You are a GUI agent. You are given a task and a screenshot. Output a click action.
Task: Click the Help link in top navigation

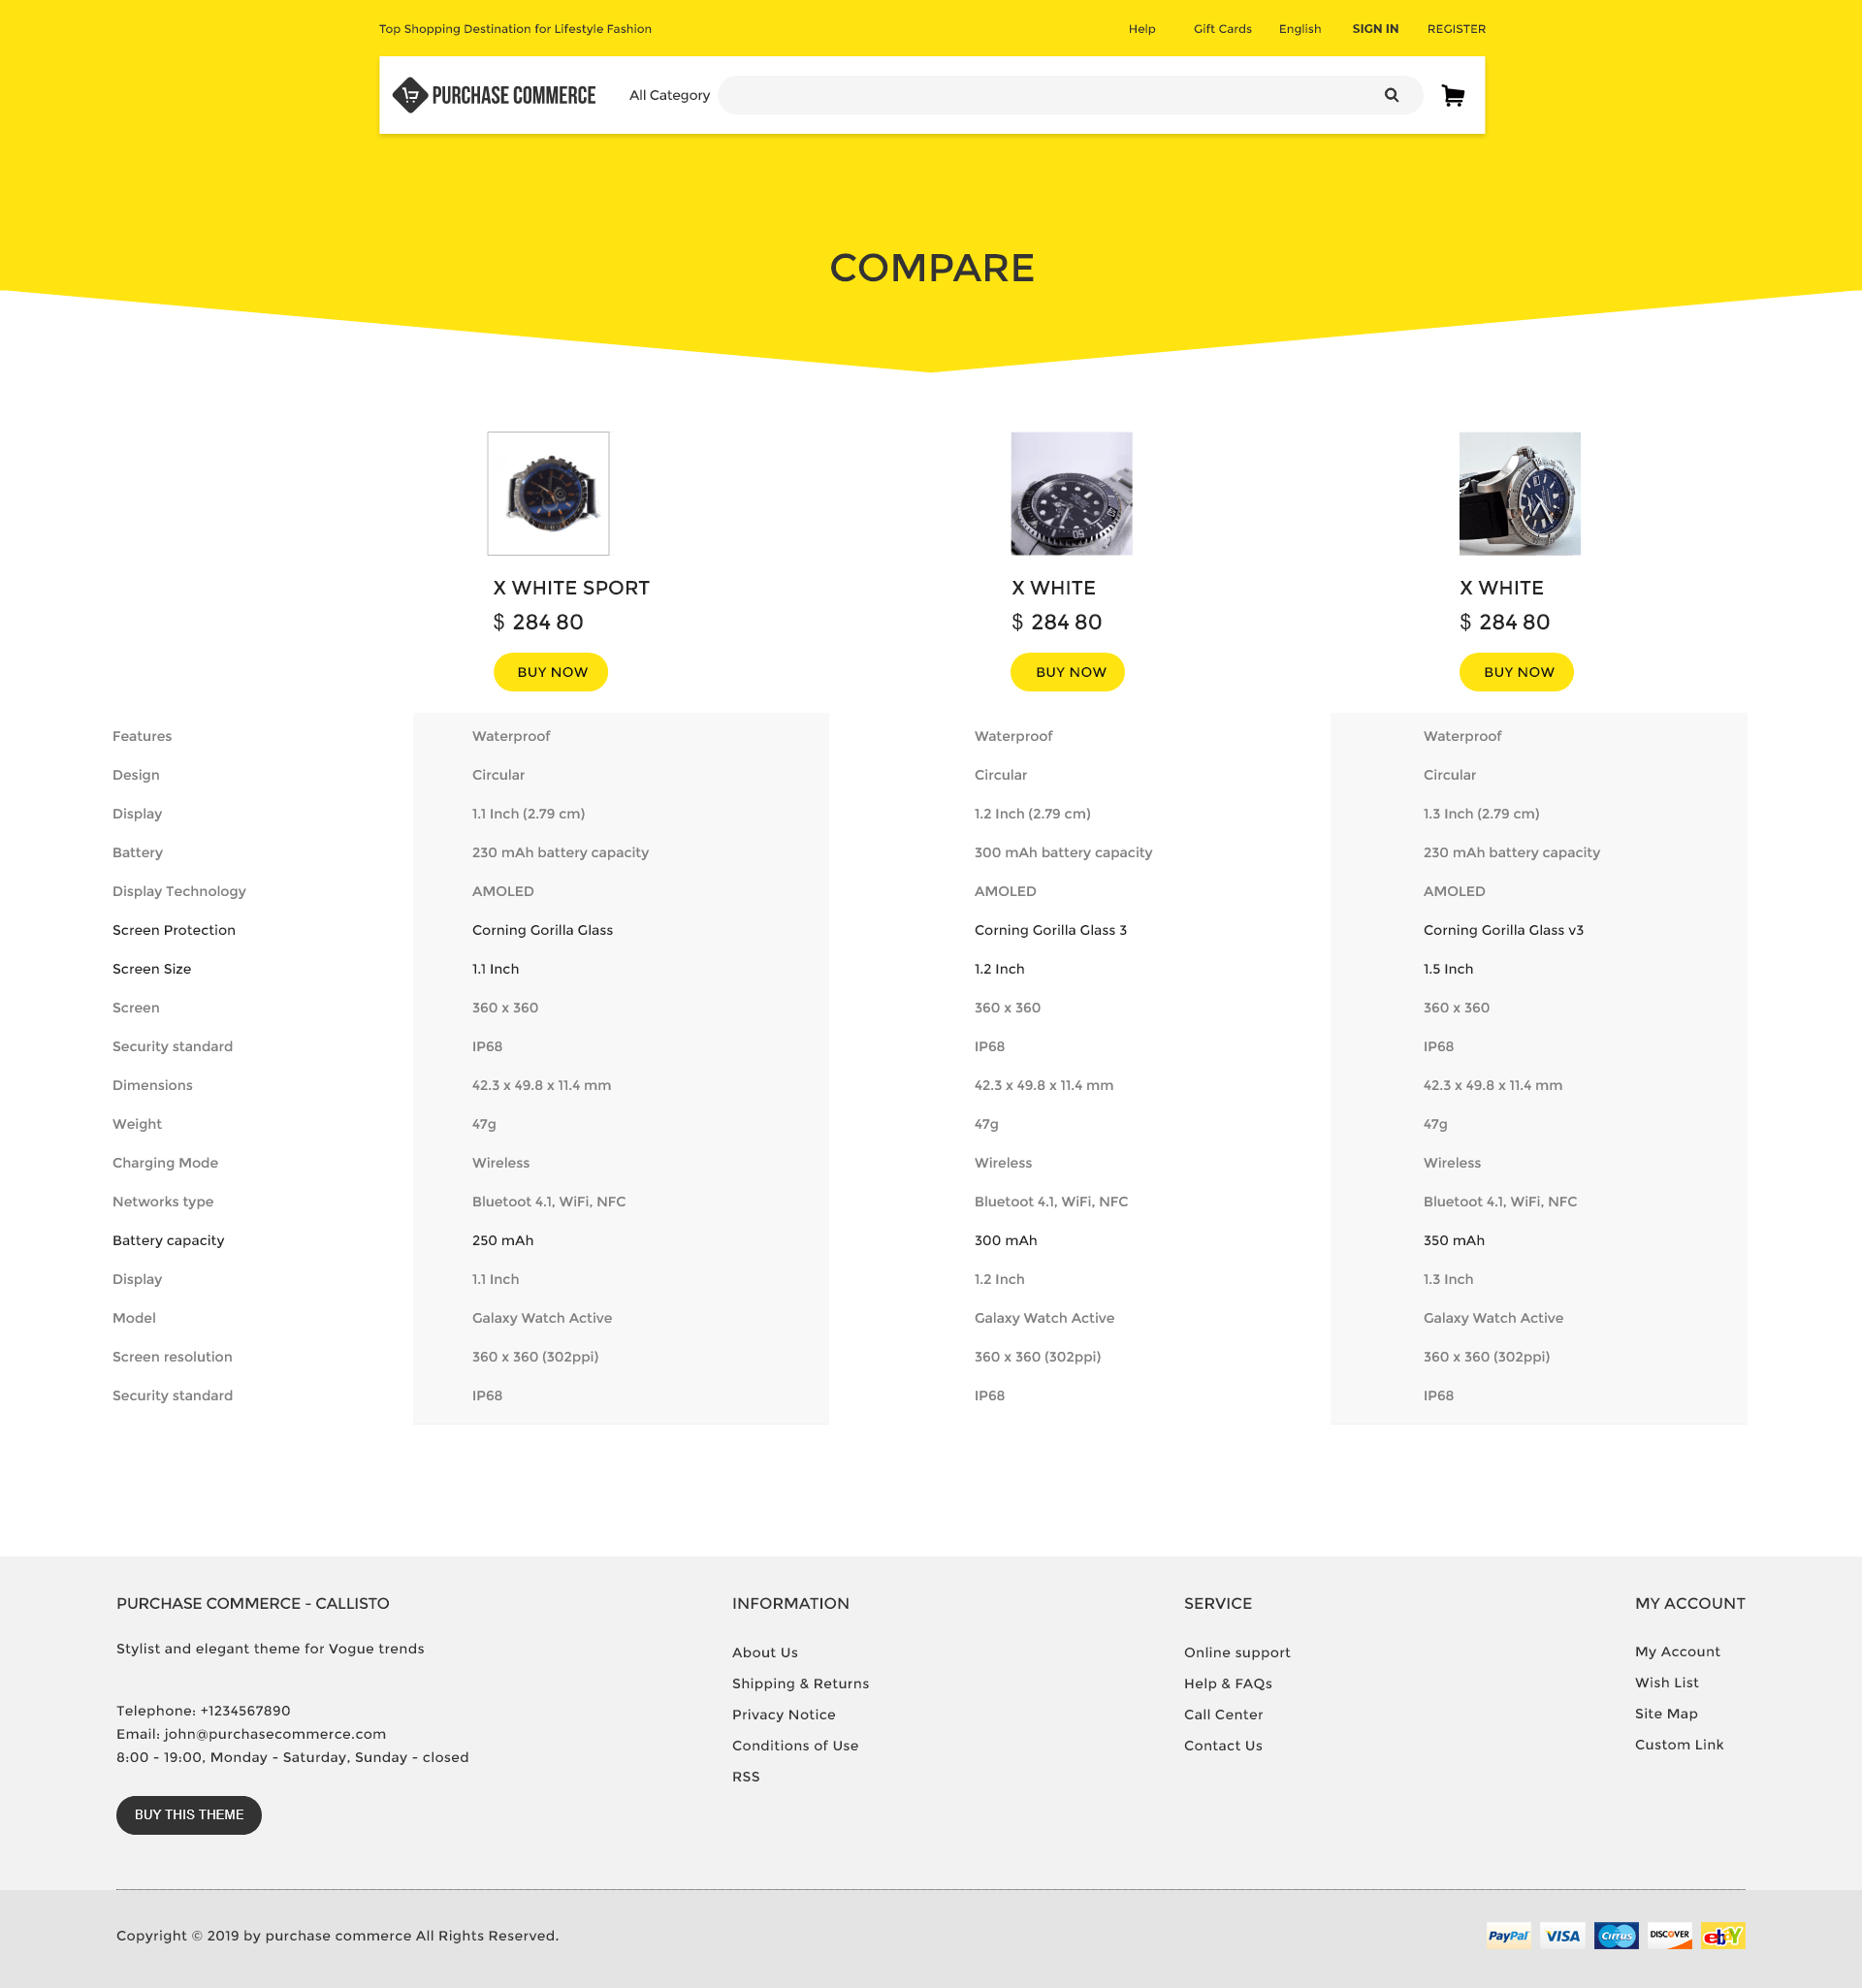pos(1140,28)
